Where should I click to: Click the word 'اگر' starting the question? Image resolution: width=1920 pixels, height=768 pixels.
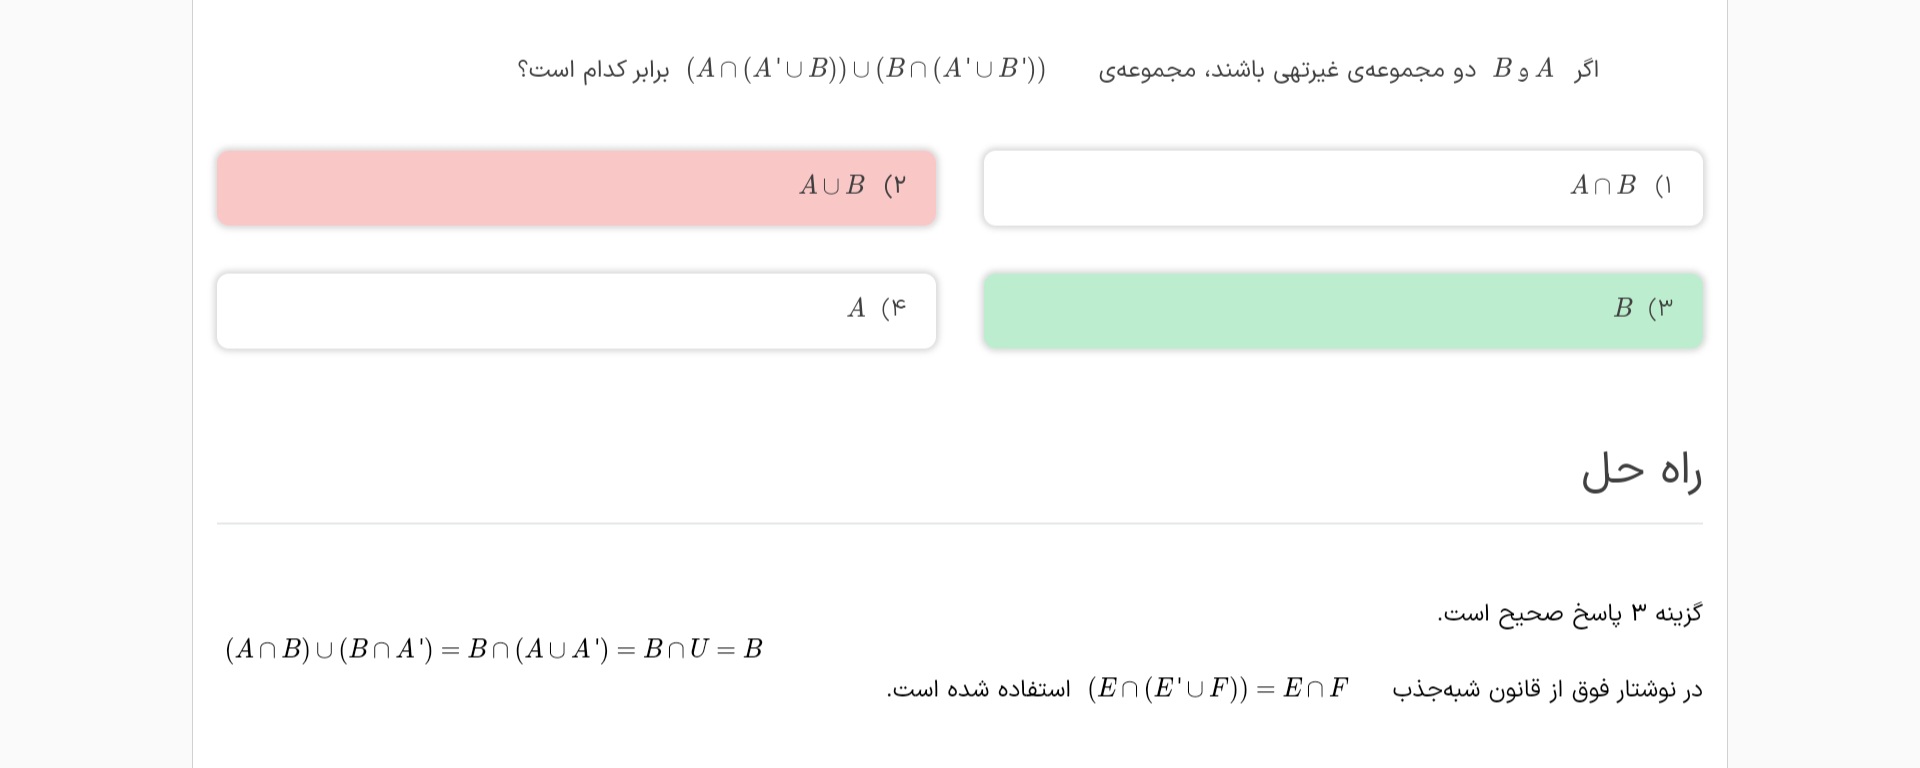pos(1586,70)
